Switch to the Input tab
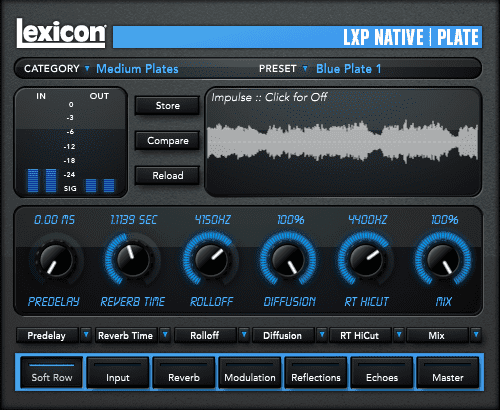 coord(118,372)
